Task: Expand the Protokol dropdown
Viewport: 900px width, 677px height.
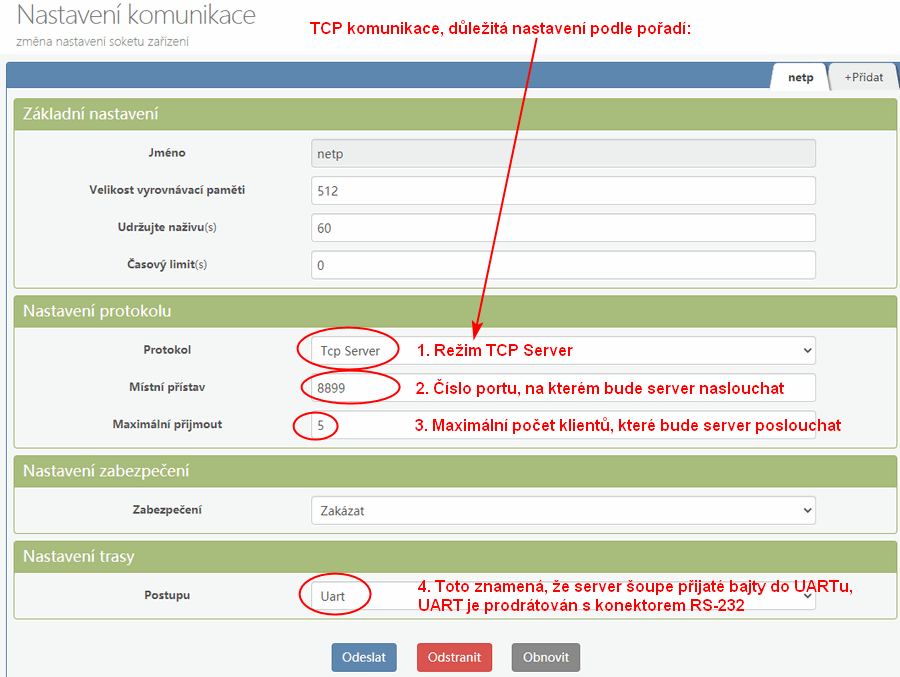Action: click(563, 350)
